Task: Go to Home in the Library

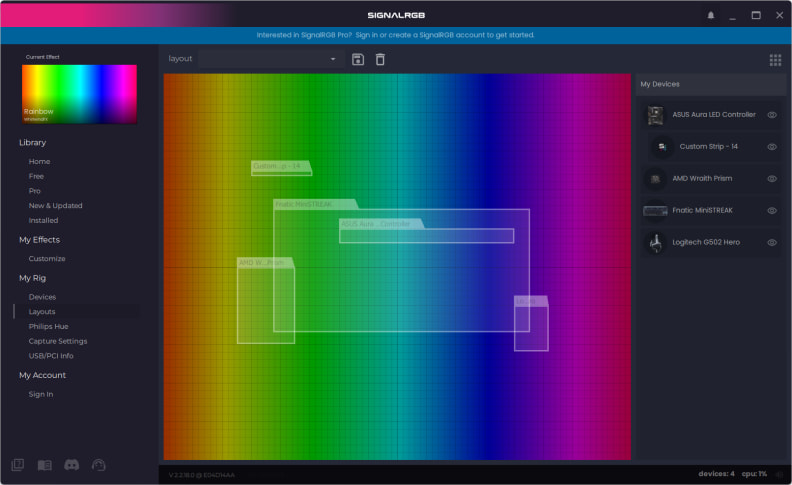Action: pos(39,161)
